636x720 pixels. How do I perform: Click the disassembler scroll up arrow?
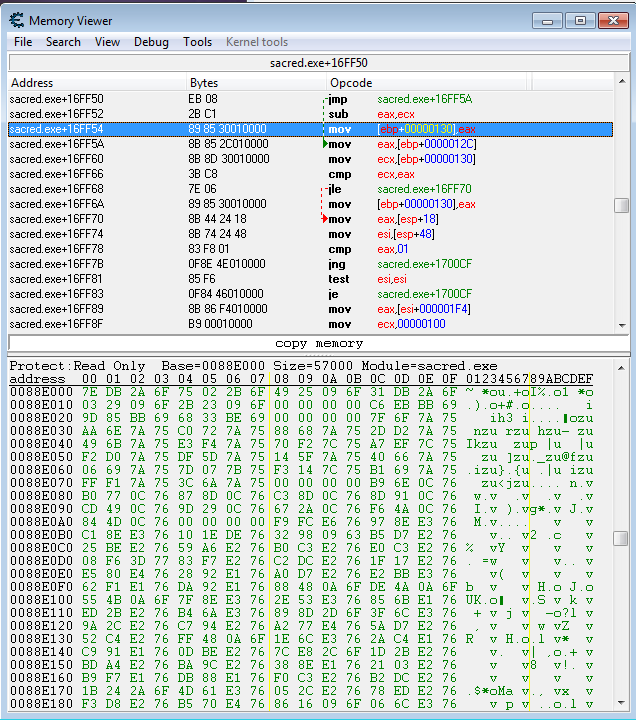tap(621, 82)
